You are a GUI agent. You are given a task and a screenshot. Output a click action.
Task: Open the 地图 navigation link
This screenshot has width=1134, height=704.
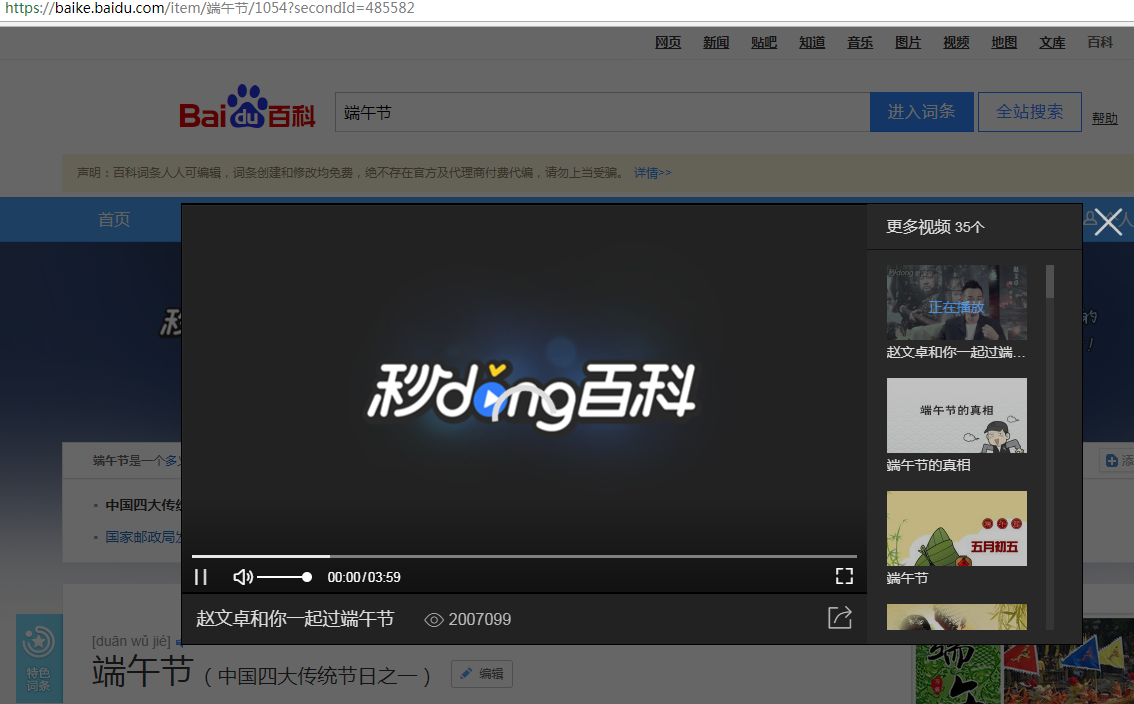click(1004, 43)
